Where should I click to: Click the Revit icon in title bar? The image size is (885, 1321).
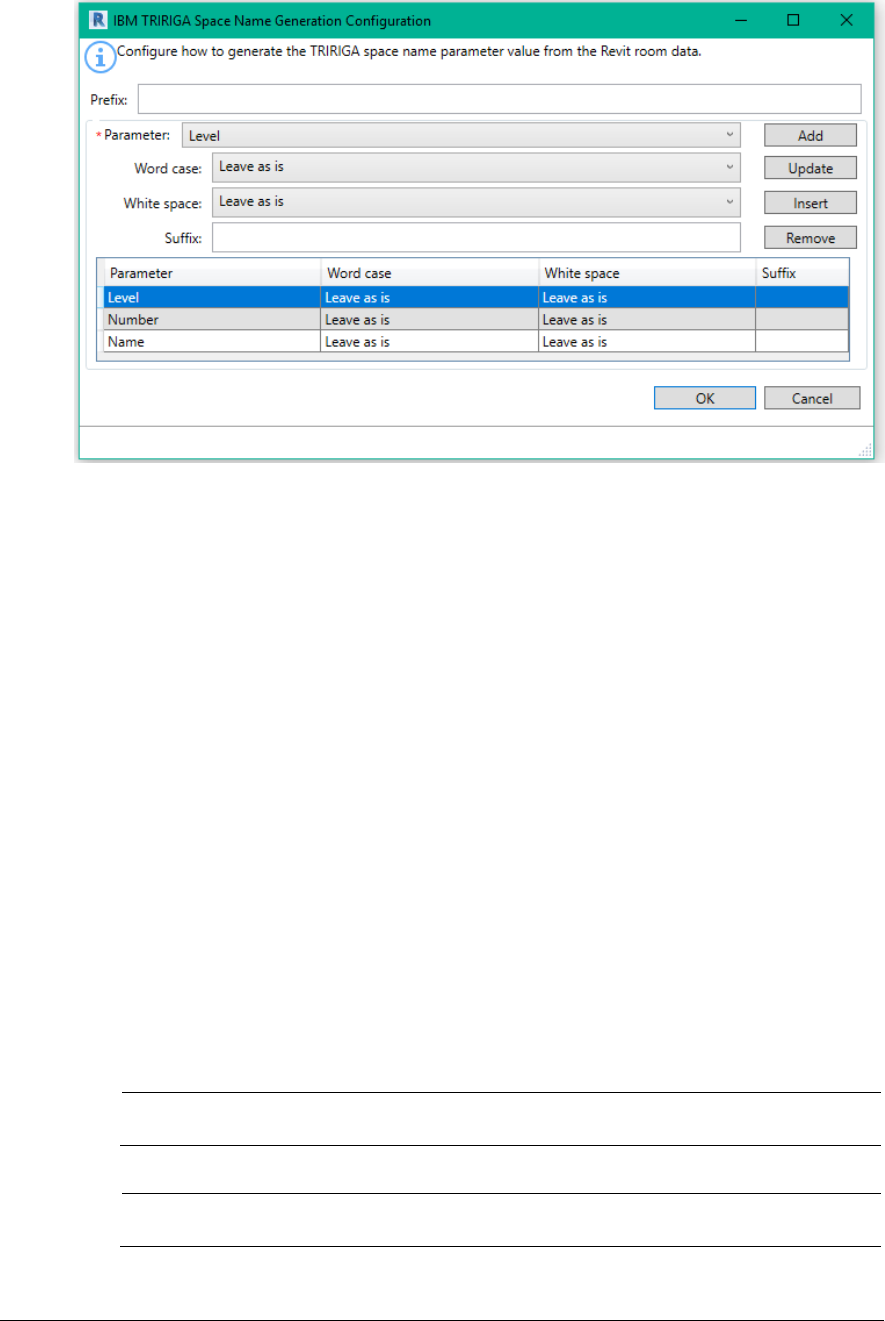98,20
